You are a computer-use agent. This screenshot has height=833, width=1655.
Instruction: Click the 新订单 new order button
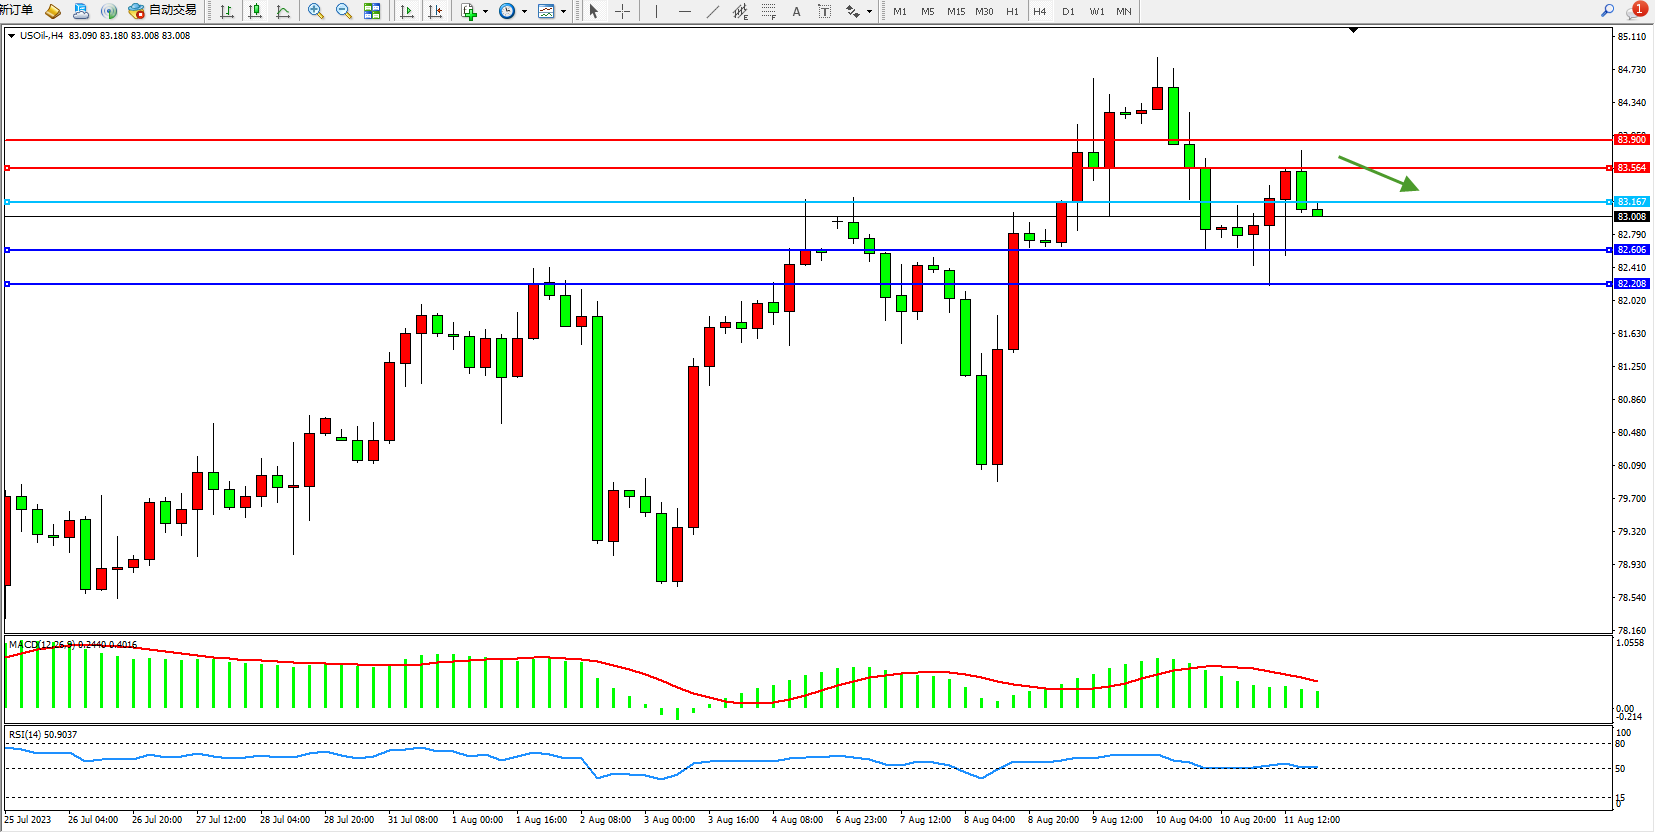(x=17, y=10)
